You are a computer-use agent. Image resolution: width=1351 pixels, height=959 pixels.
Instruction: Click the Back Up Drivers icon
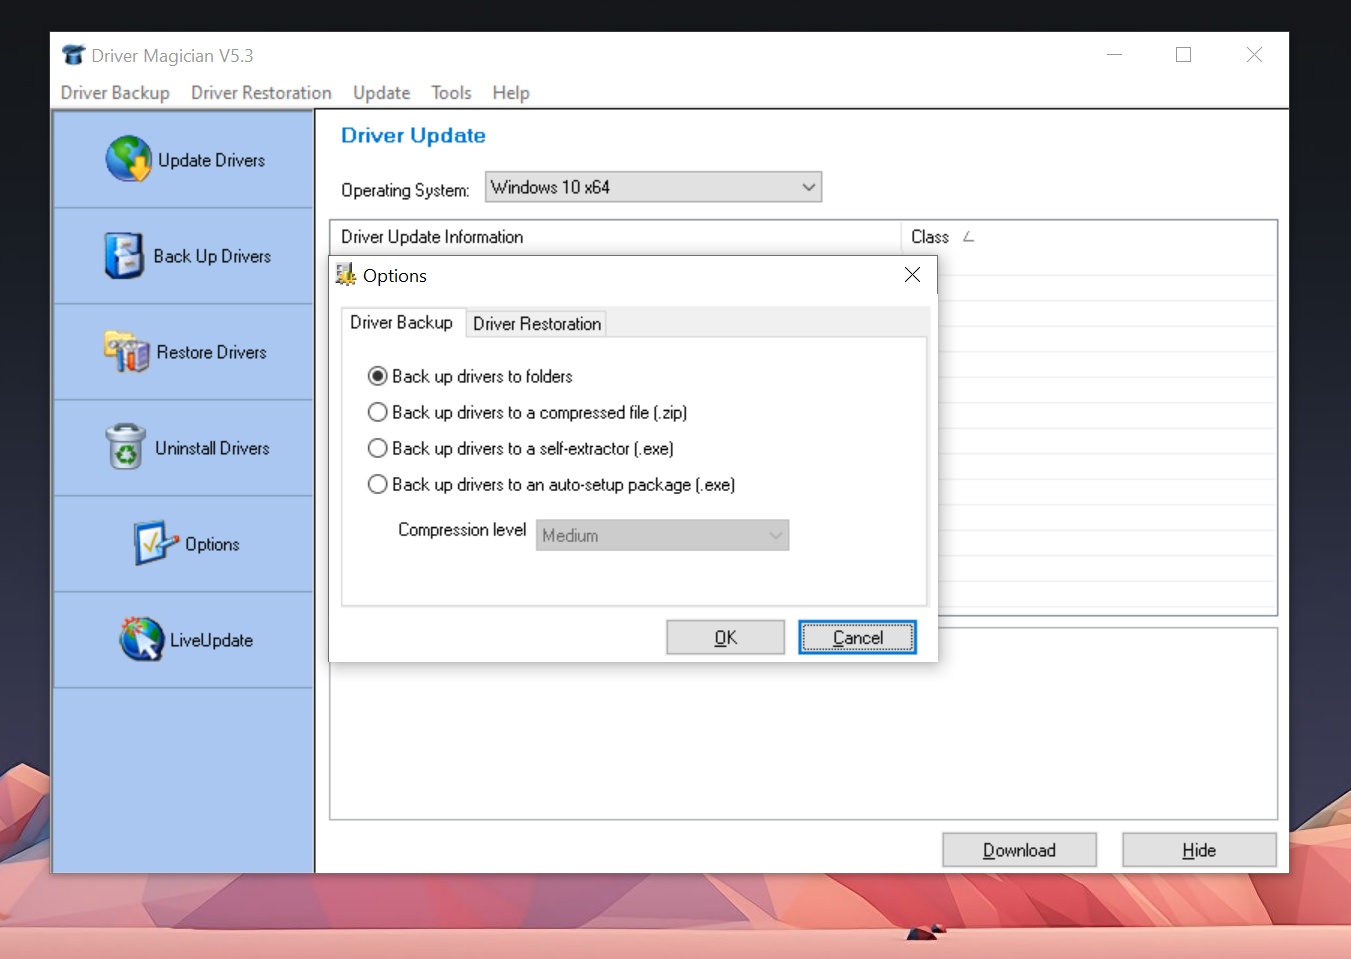(124, 256)
